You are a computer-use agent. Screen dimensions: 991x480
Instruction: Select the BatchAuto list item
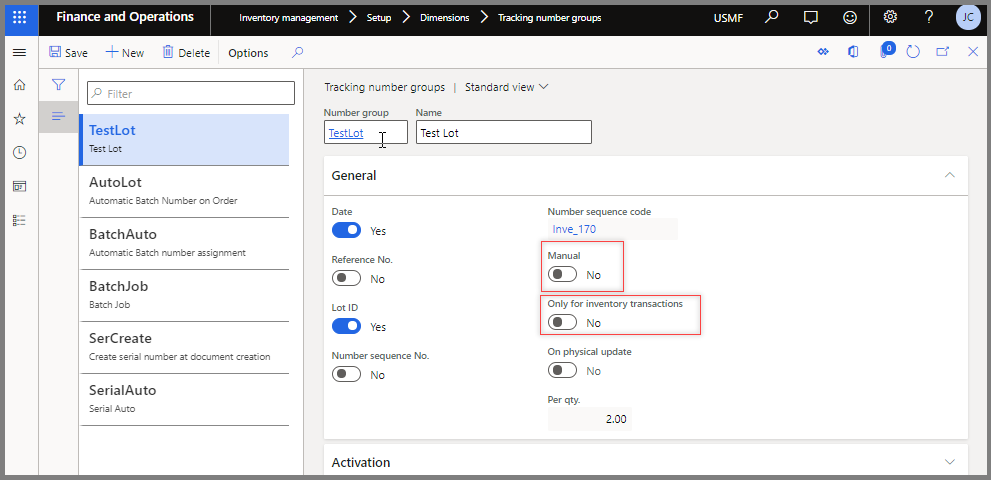tap(184, 243)
